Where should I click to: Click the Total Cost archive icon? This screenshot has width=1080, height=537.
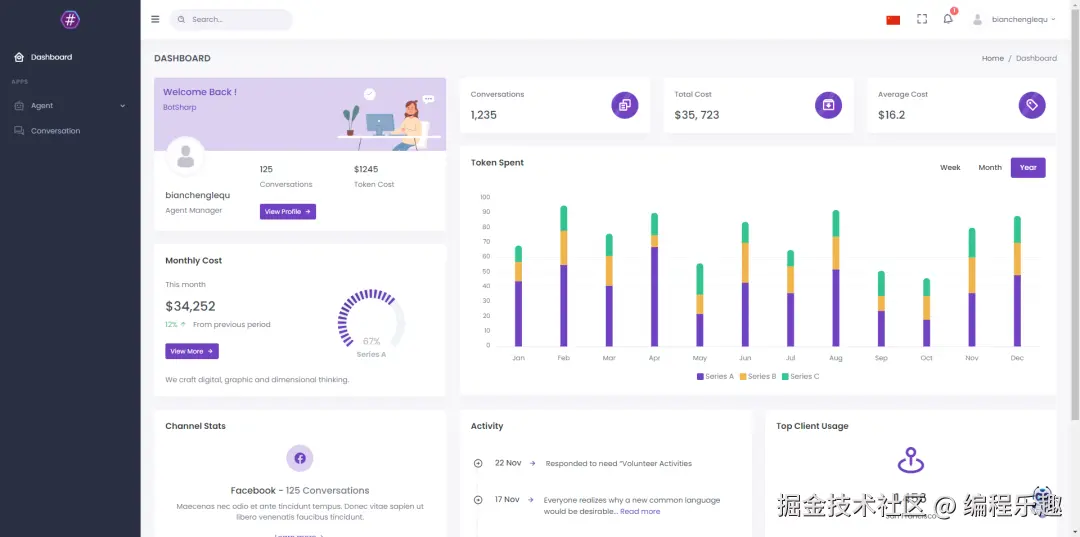[x=829, y=105]
